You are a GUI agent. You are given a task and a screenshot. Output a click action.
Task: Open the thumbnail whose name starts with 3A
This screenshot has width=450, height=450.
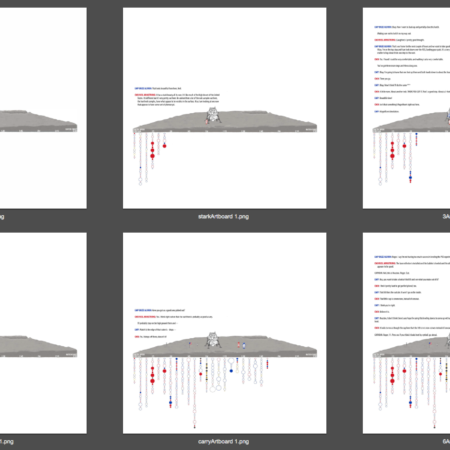click(406, 108)
